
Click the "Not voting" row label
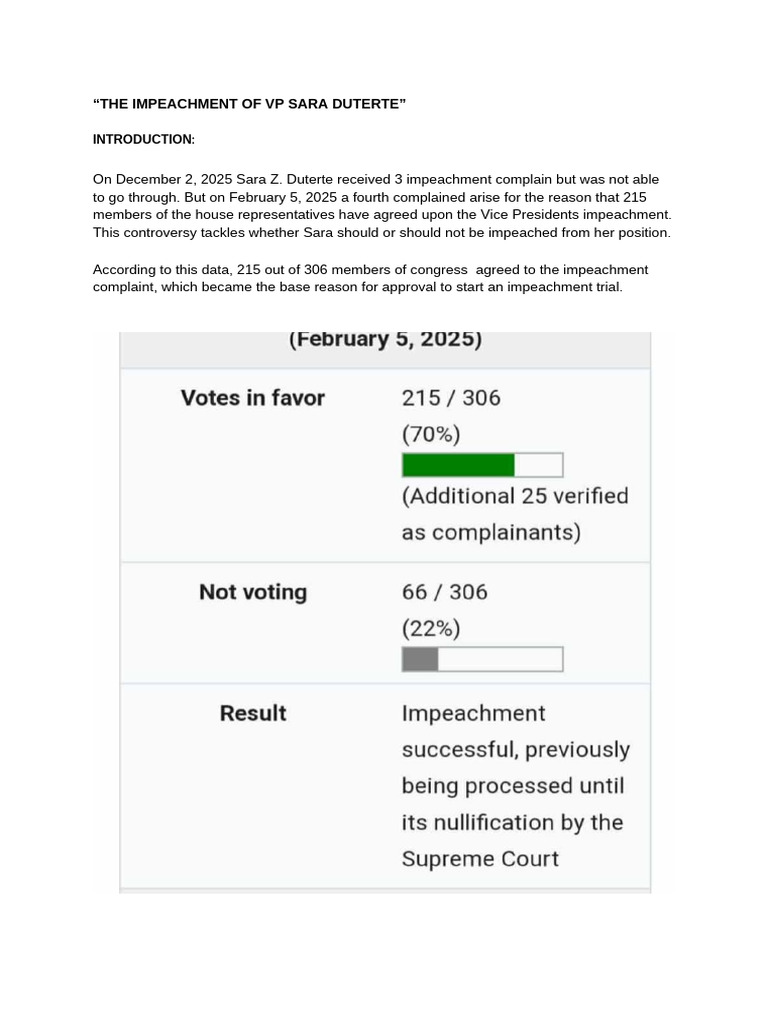click(253, 592)
